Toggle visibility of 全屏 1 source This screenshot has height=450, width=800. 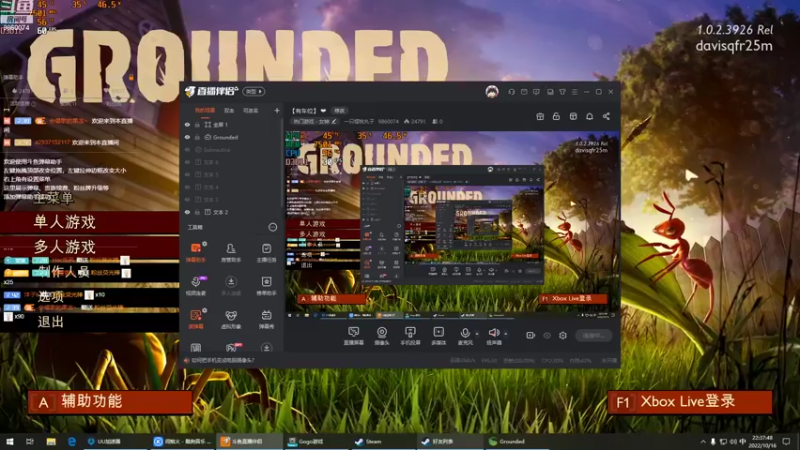point(187,124)
